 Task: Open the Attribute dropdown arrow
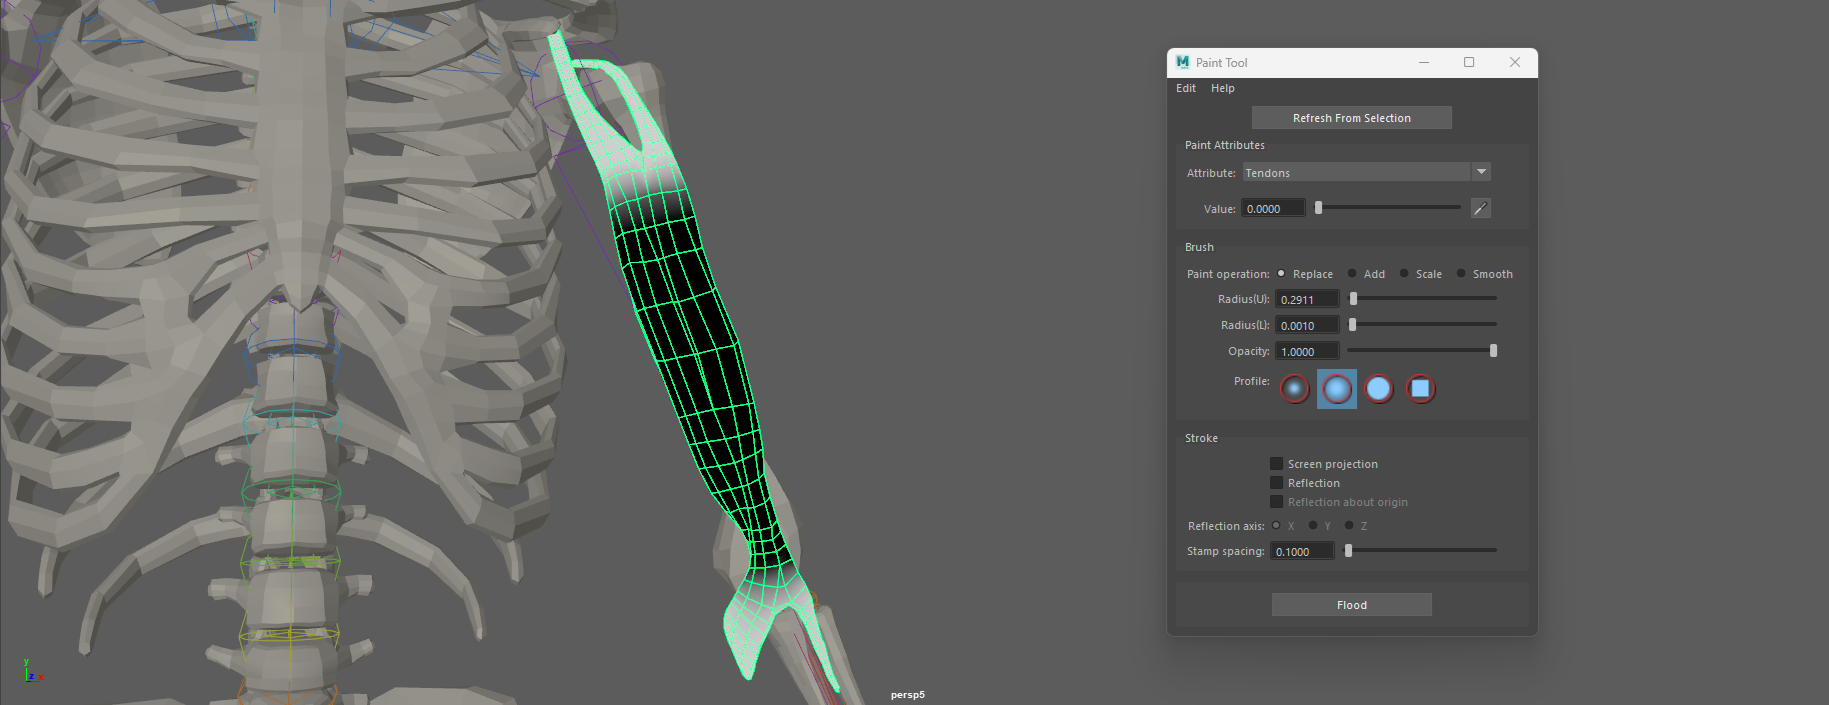(x=1481, y=172)
